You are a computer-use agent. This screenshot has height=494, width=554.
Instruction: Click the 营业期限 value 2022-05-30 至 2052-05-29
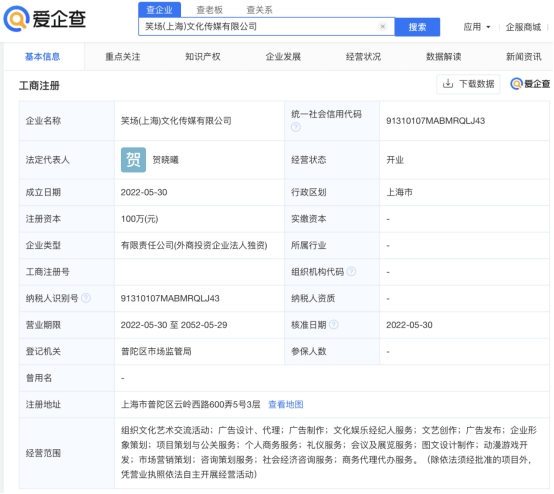click(x=174, y=325)
